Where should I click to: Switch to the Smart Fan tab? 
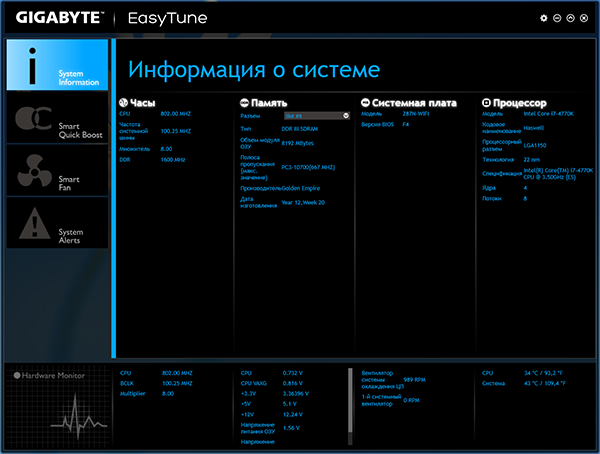click(x=57, y=171)
